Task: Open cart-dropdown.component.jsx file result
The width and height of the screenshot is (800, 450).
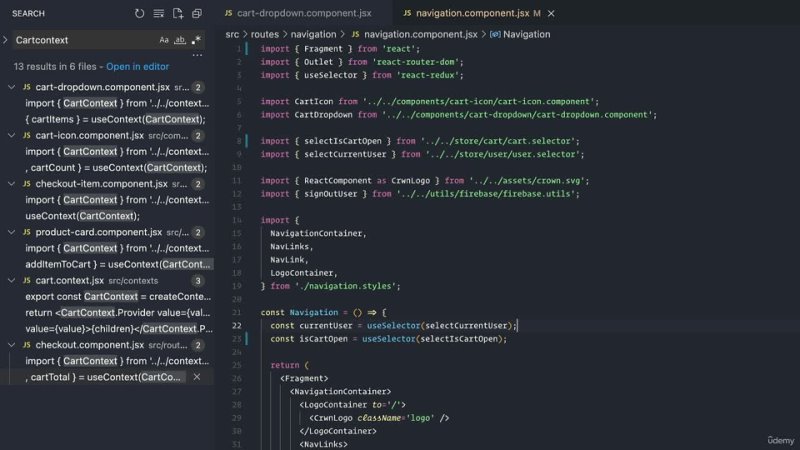Action: tap(103, 87)
